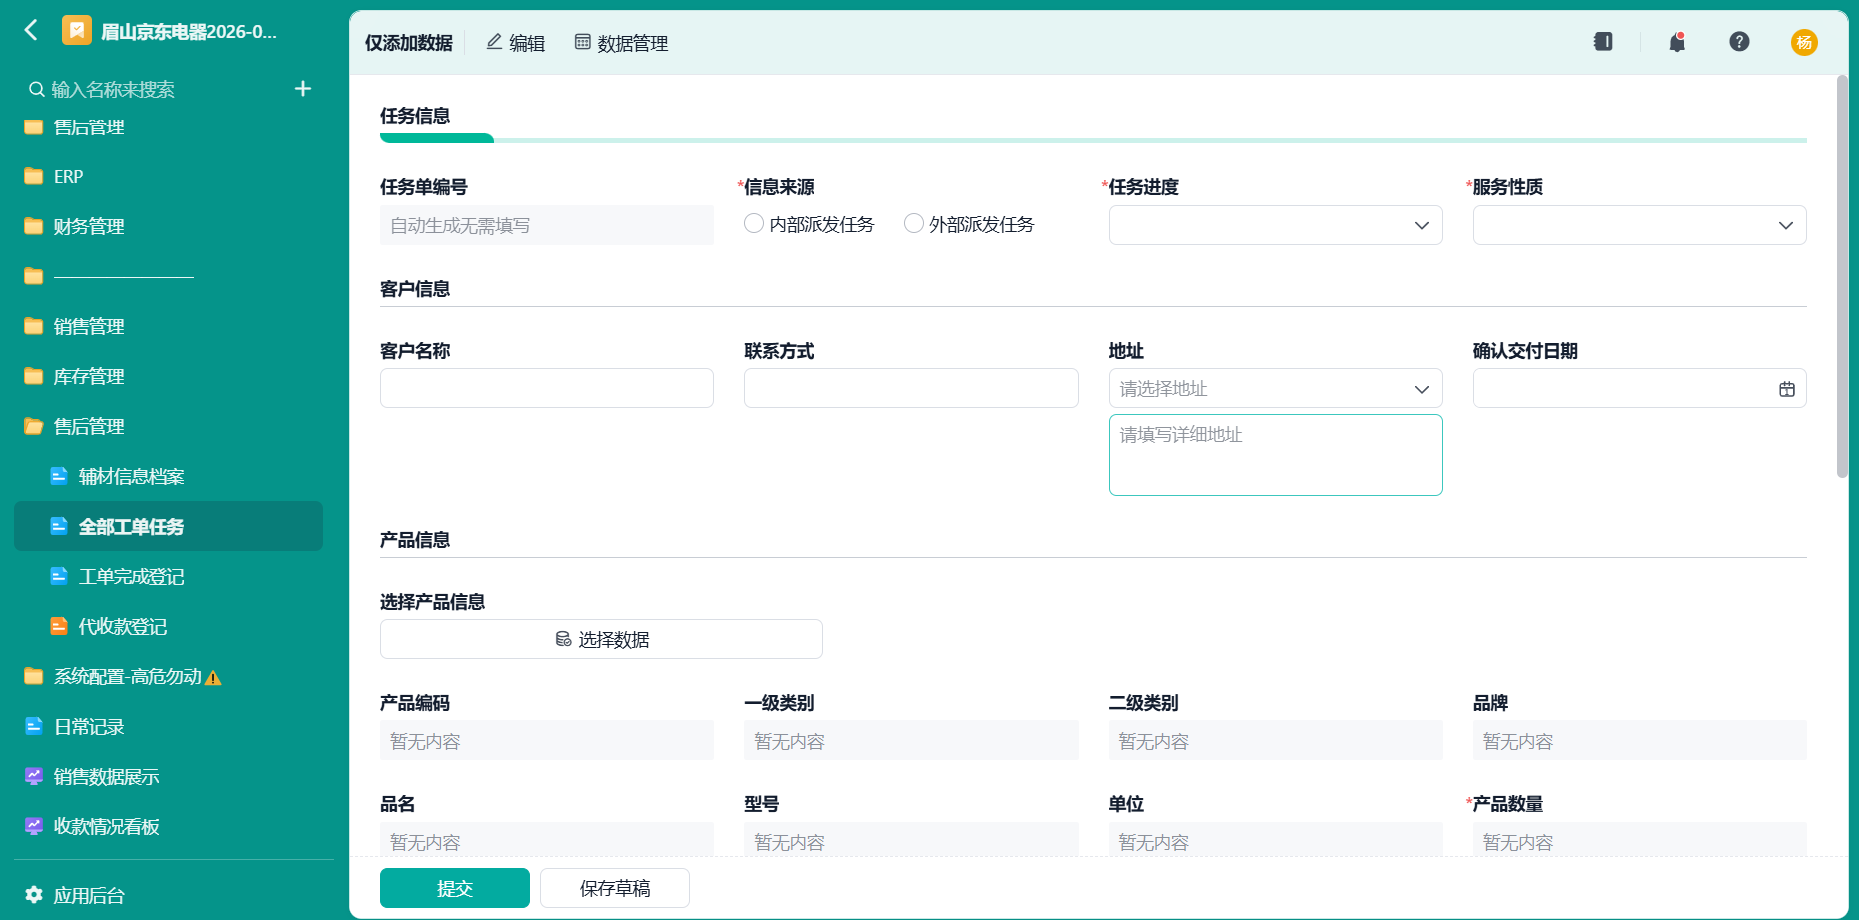1859x920 pixels.
Task: Click the database icon in 选择数据 button
Action: [x=563, y=639]
